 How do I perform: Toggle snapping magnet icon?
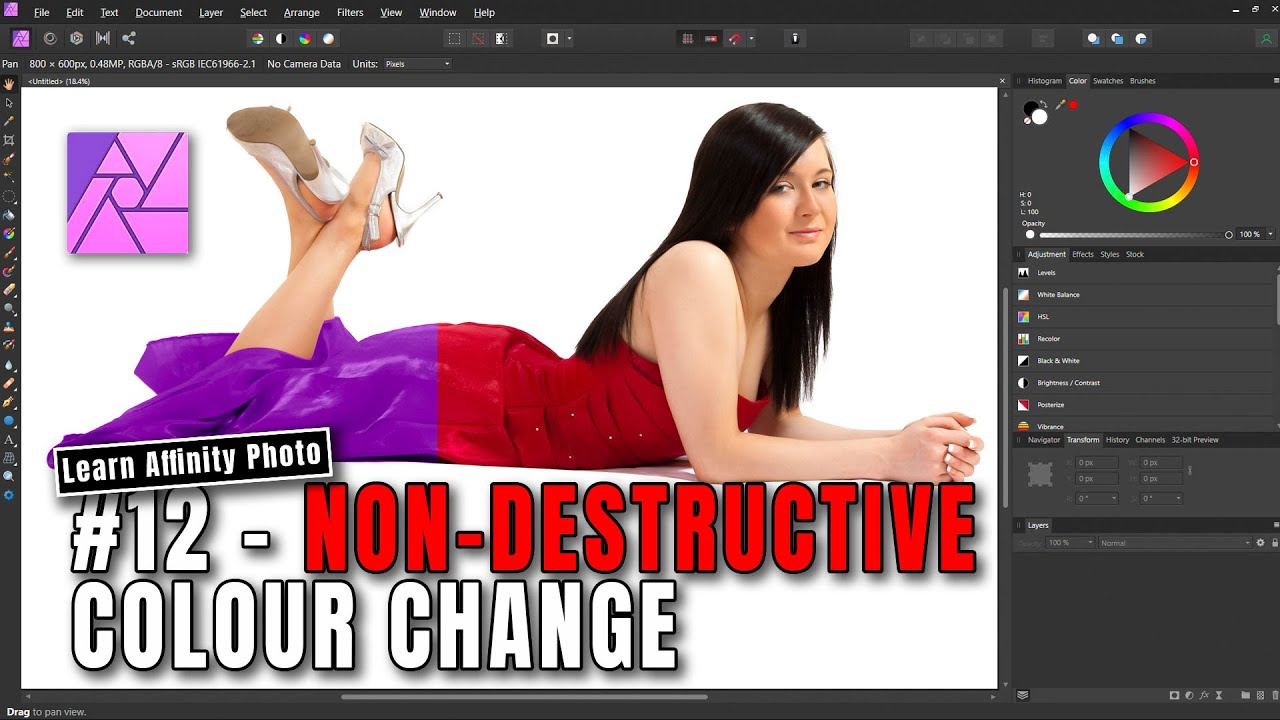(x=735, y=39)
